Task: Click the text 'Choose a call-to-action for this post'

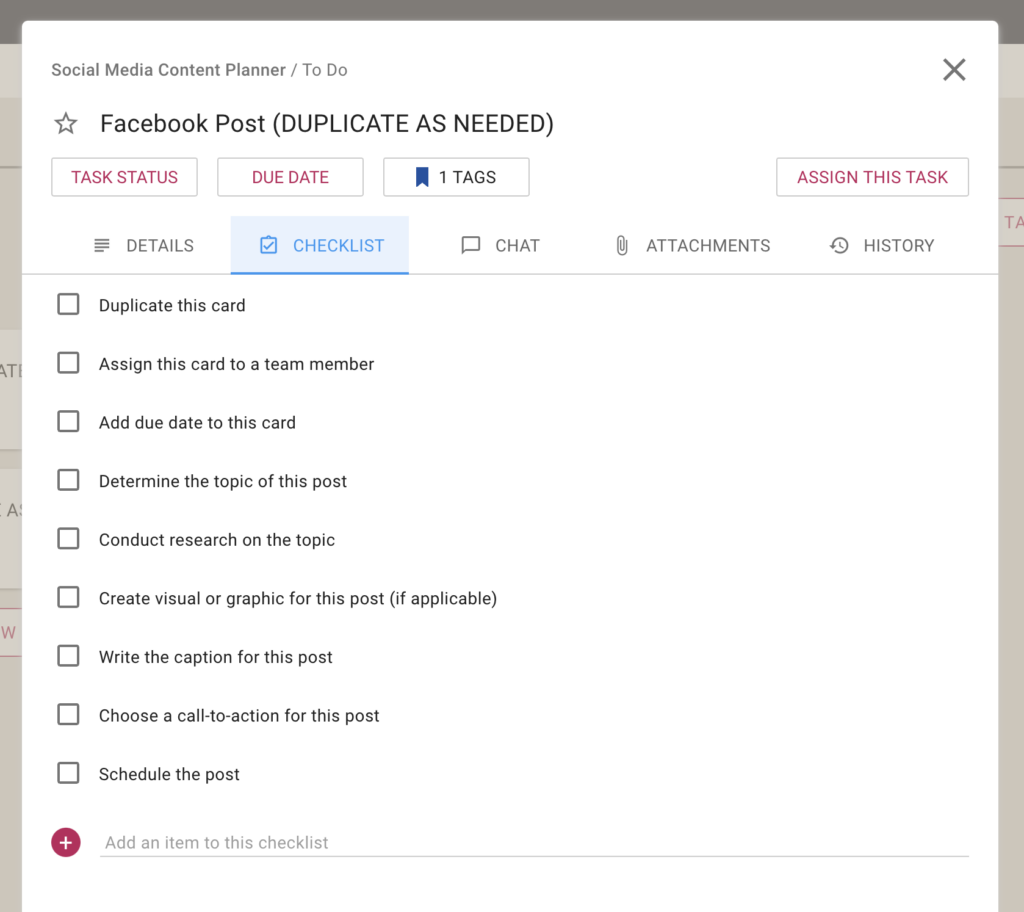Action: tap(239, 716)
